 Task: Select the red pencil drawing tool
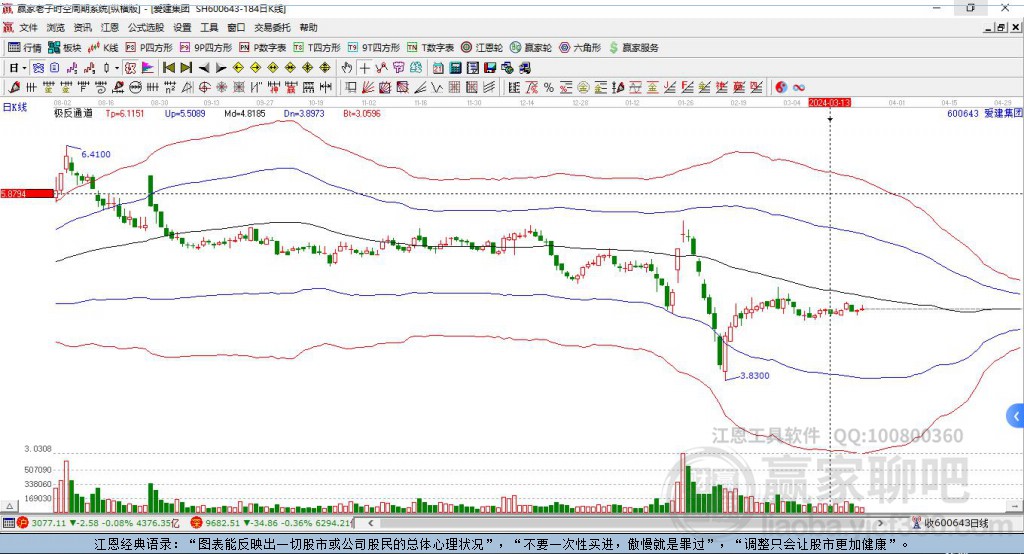coord(14,87)
